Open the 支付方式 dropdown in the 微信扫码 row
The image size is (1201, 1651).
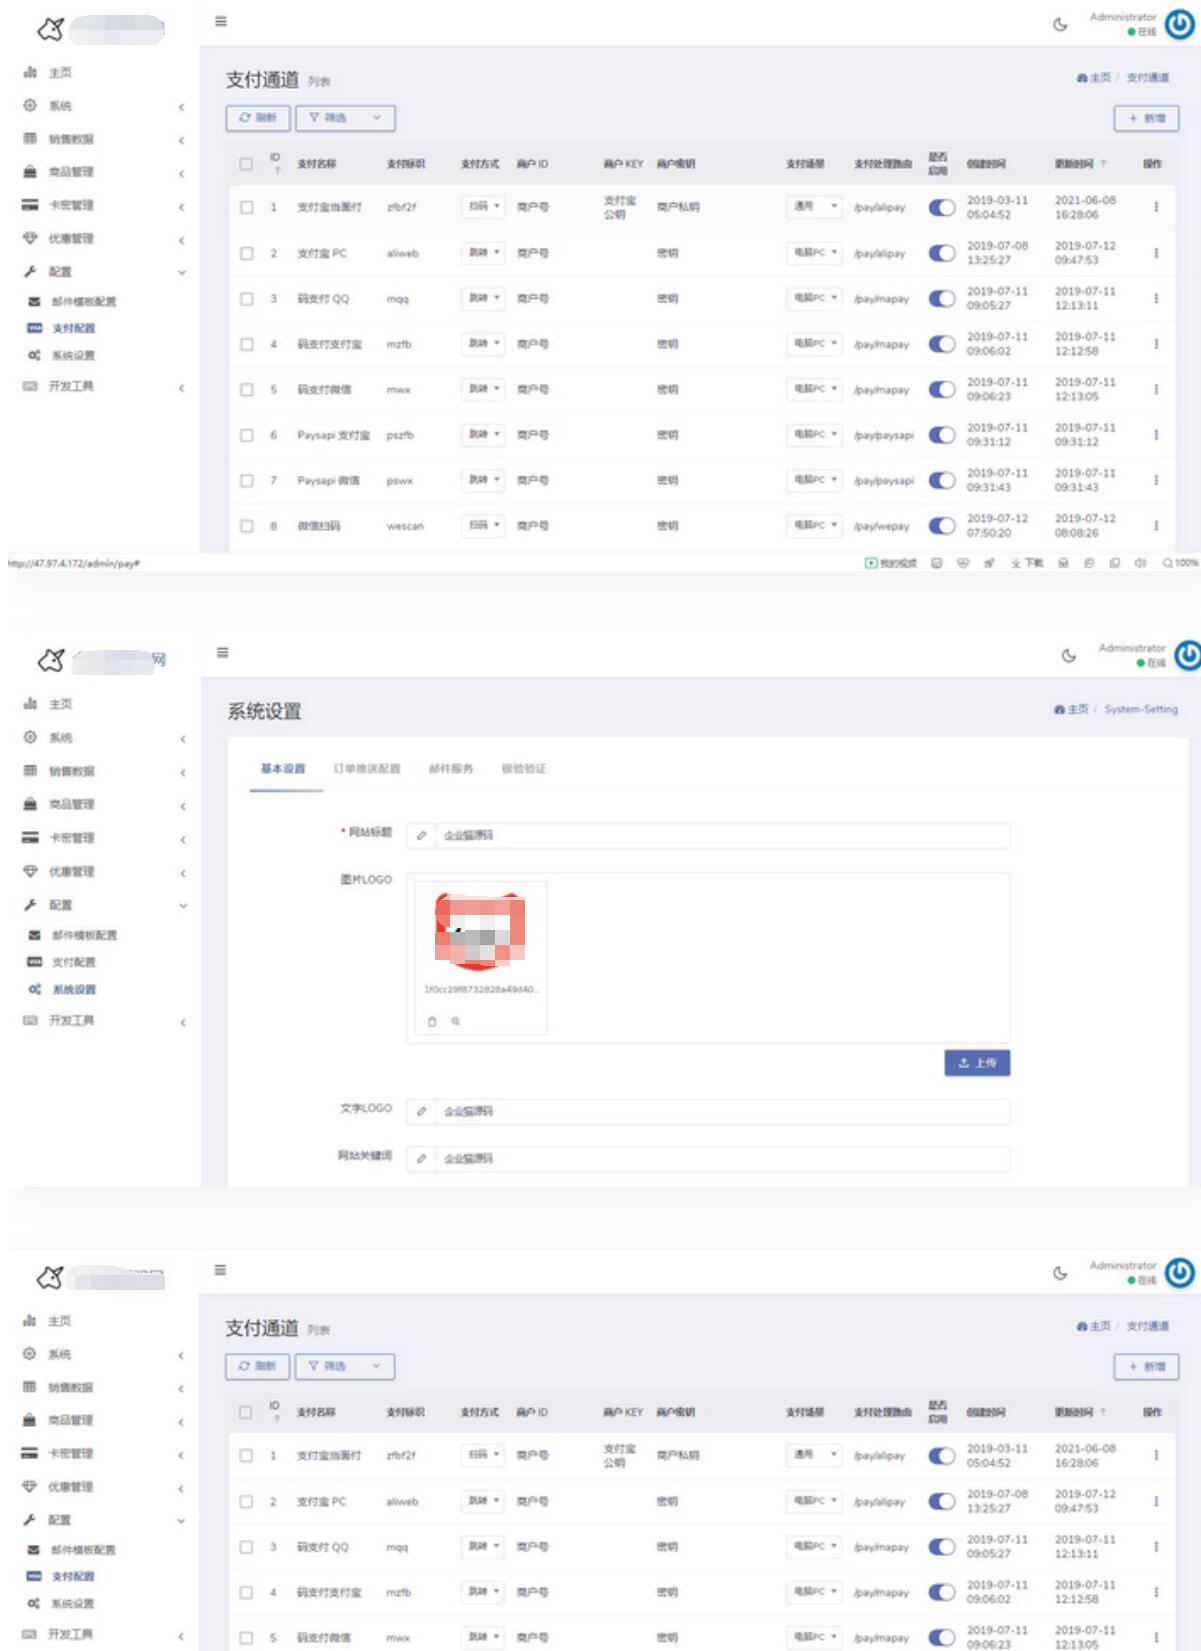point(483,525)
